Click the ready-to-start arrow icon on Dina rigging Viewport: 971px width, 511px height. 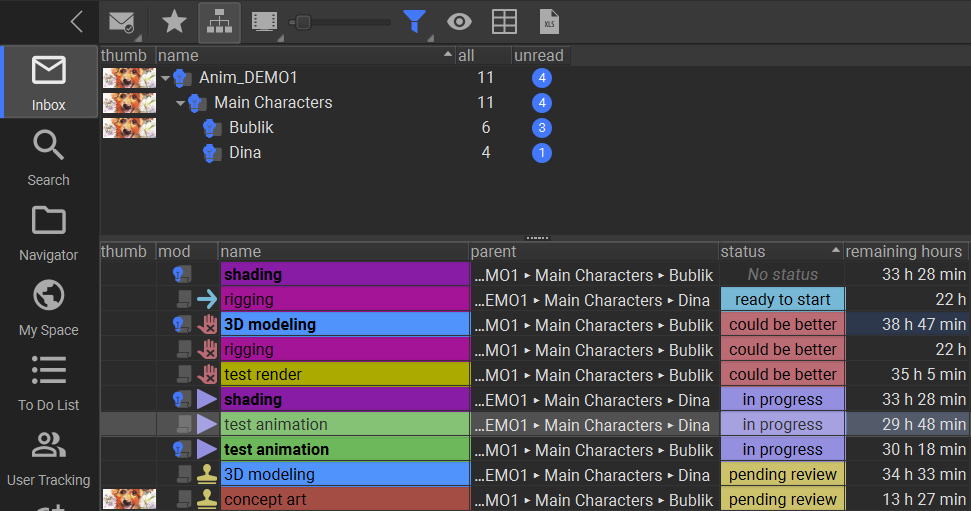coord(207,300)
